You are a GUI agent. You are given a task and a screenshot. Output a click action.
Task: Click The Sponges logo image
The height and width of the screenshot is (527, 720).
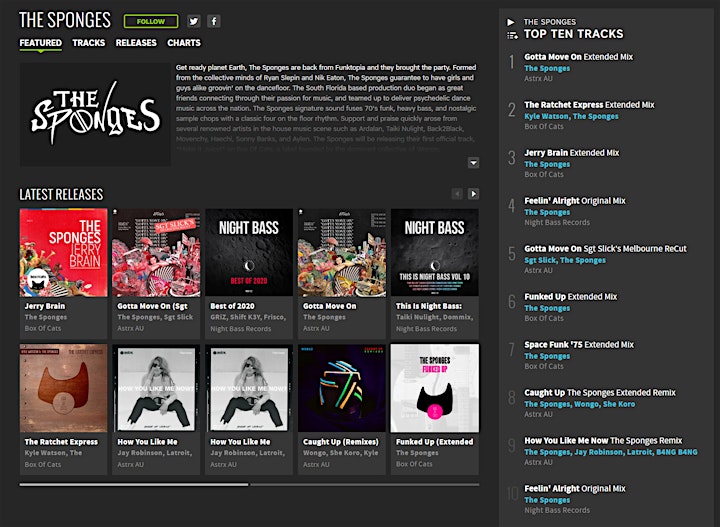click(x=95, y=114)
